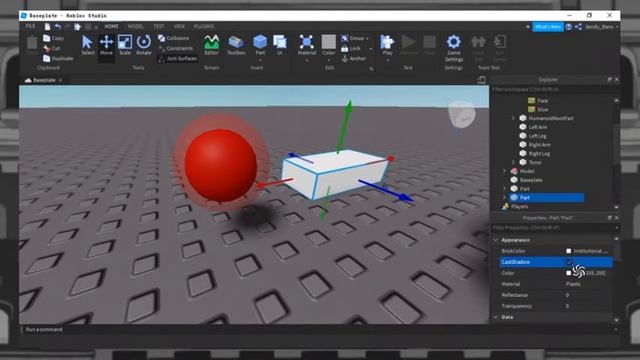The width and height of the screenshot is (640, 360).
Task: Toggle the Collisions option
Action: (x=173, y=38)
